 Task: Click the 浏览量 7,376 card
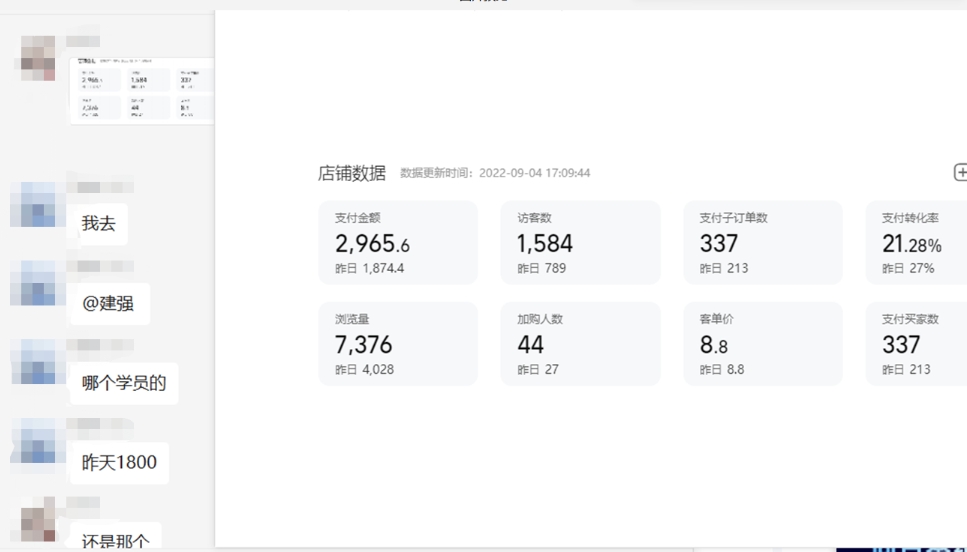398,344
